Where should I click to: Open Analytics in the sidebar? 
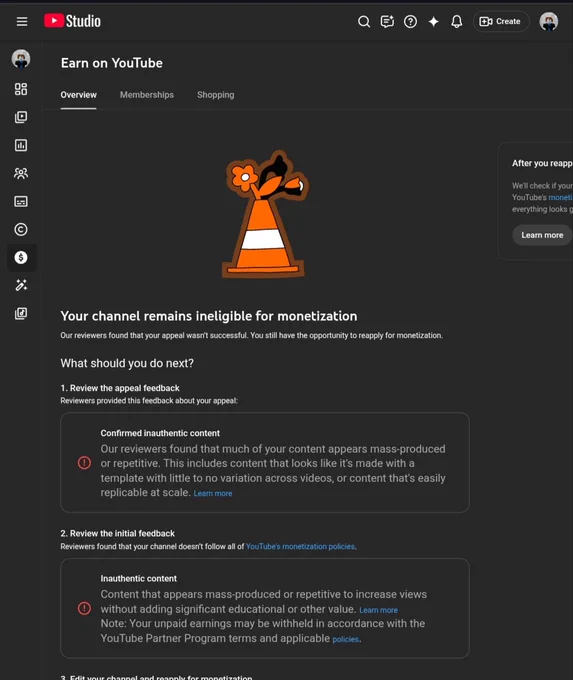[21, 145]
